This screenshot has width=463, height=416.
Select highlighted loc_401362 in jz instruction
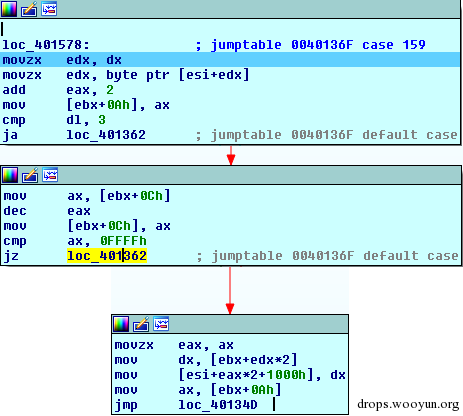pos(107,256)
